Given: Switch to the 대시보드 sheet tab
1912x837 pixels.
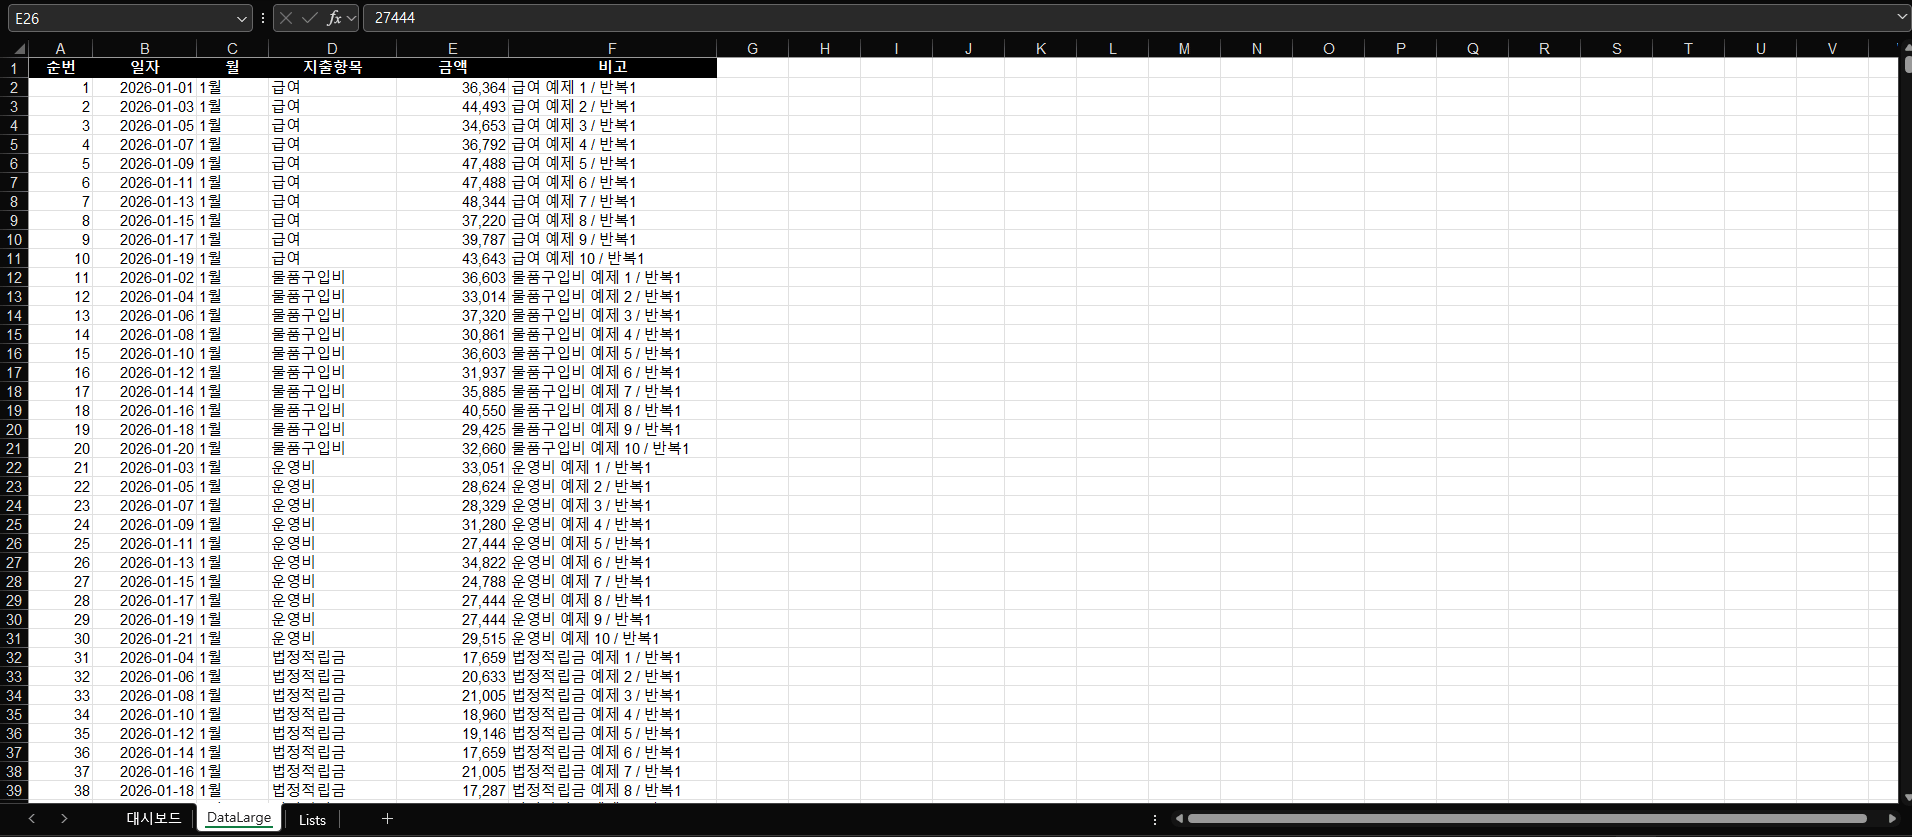Looking at the screenshot, I should point(153,819).
